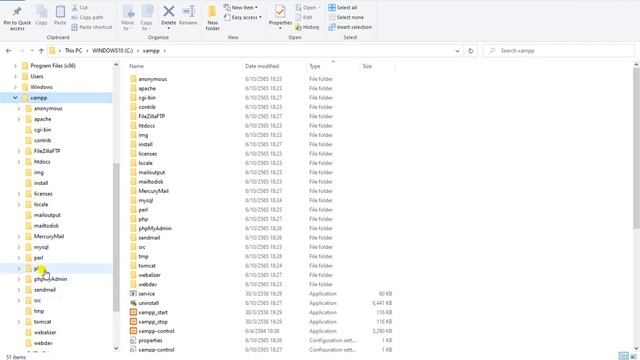
Task: Open the New item dropdown
Action: [x=241, y=8]
